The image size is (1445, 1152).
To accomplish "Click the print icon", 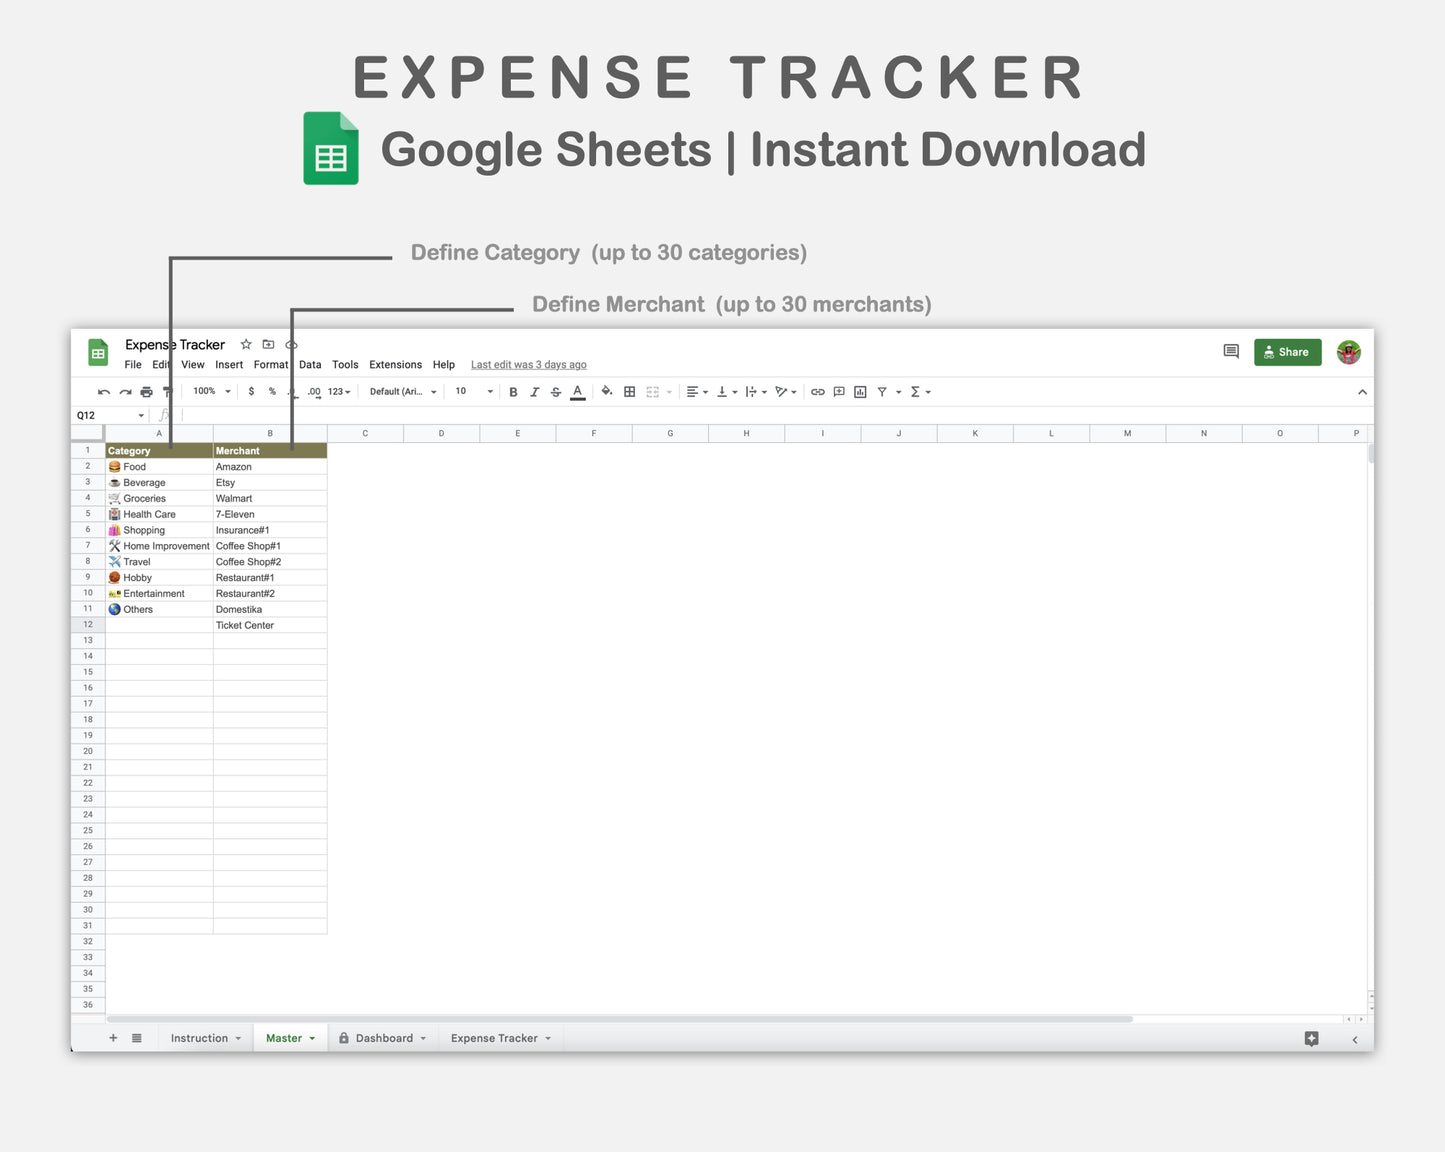I will point(146,391).
